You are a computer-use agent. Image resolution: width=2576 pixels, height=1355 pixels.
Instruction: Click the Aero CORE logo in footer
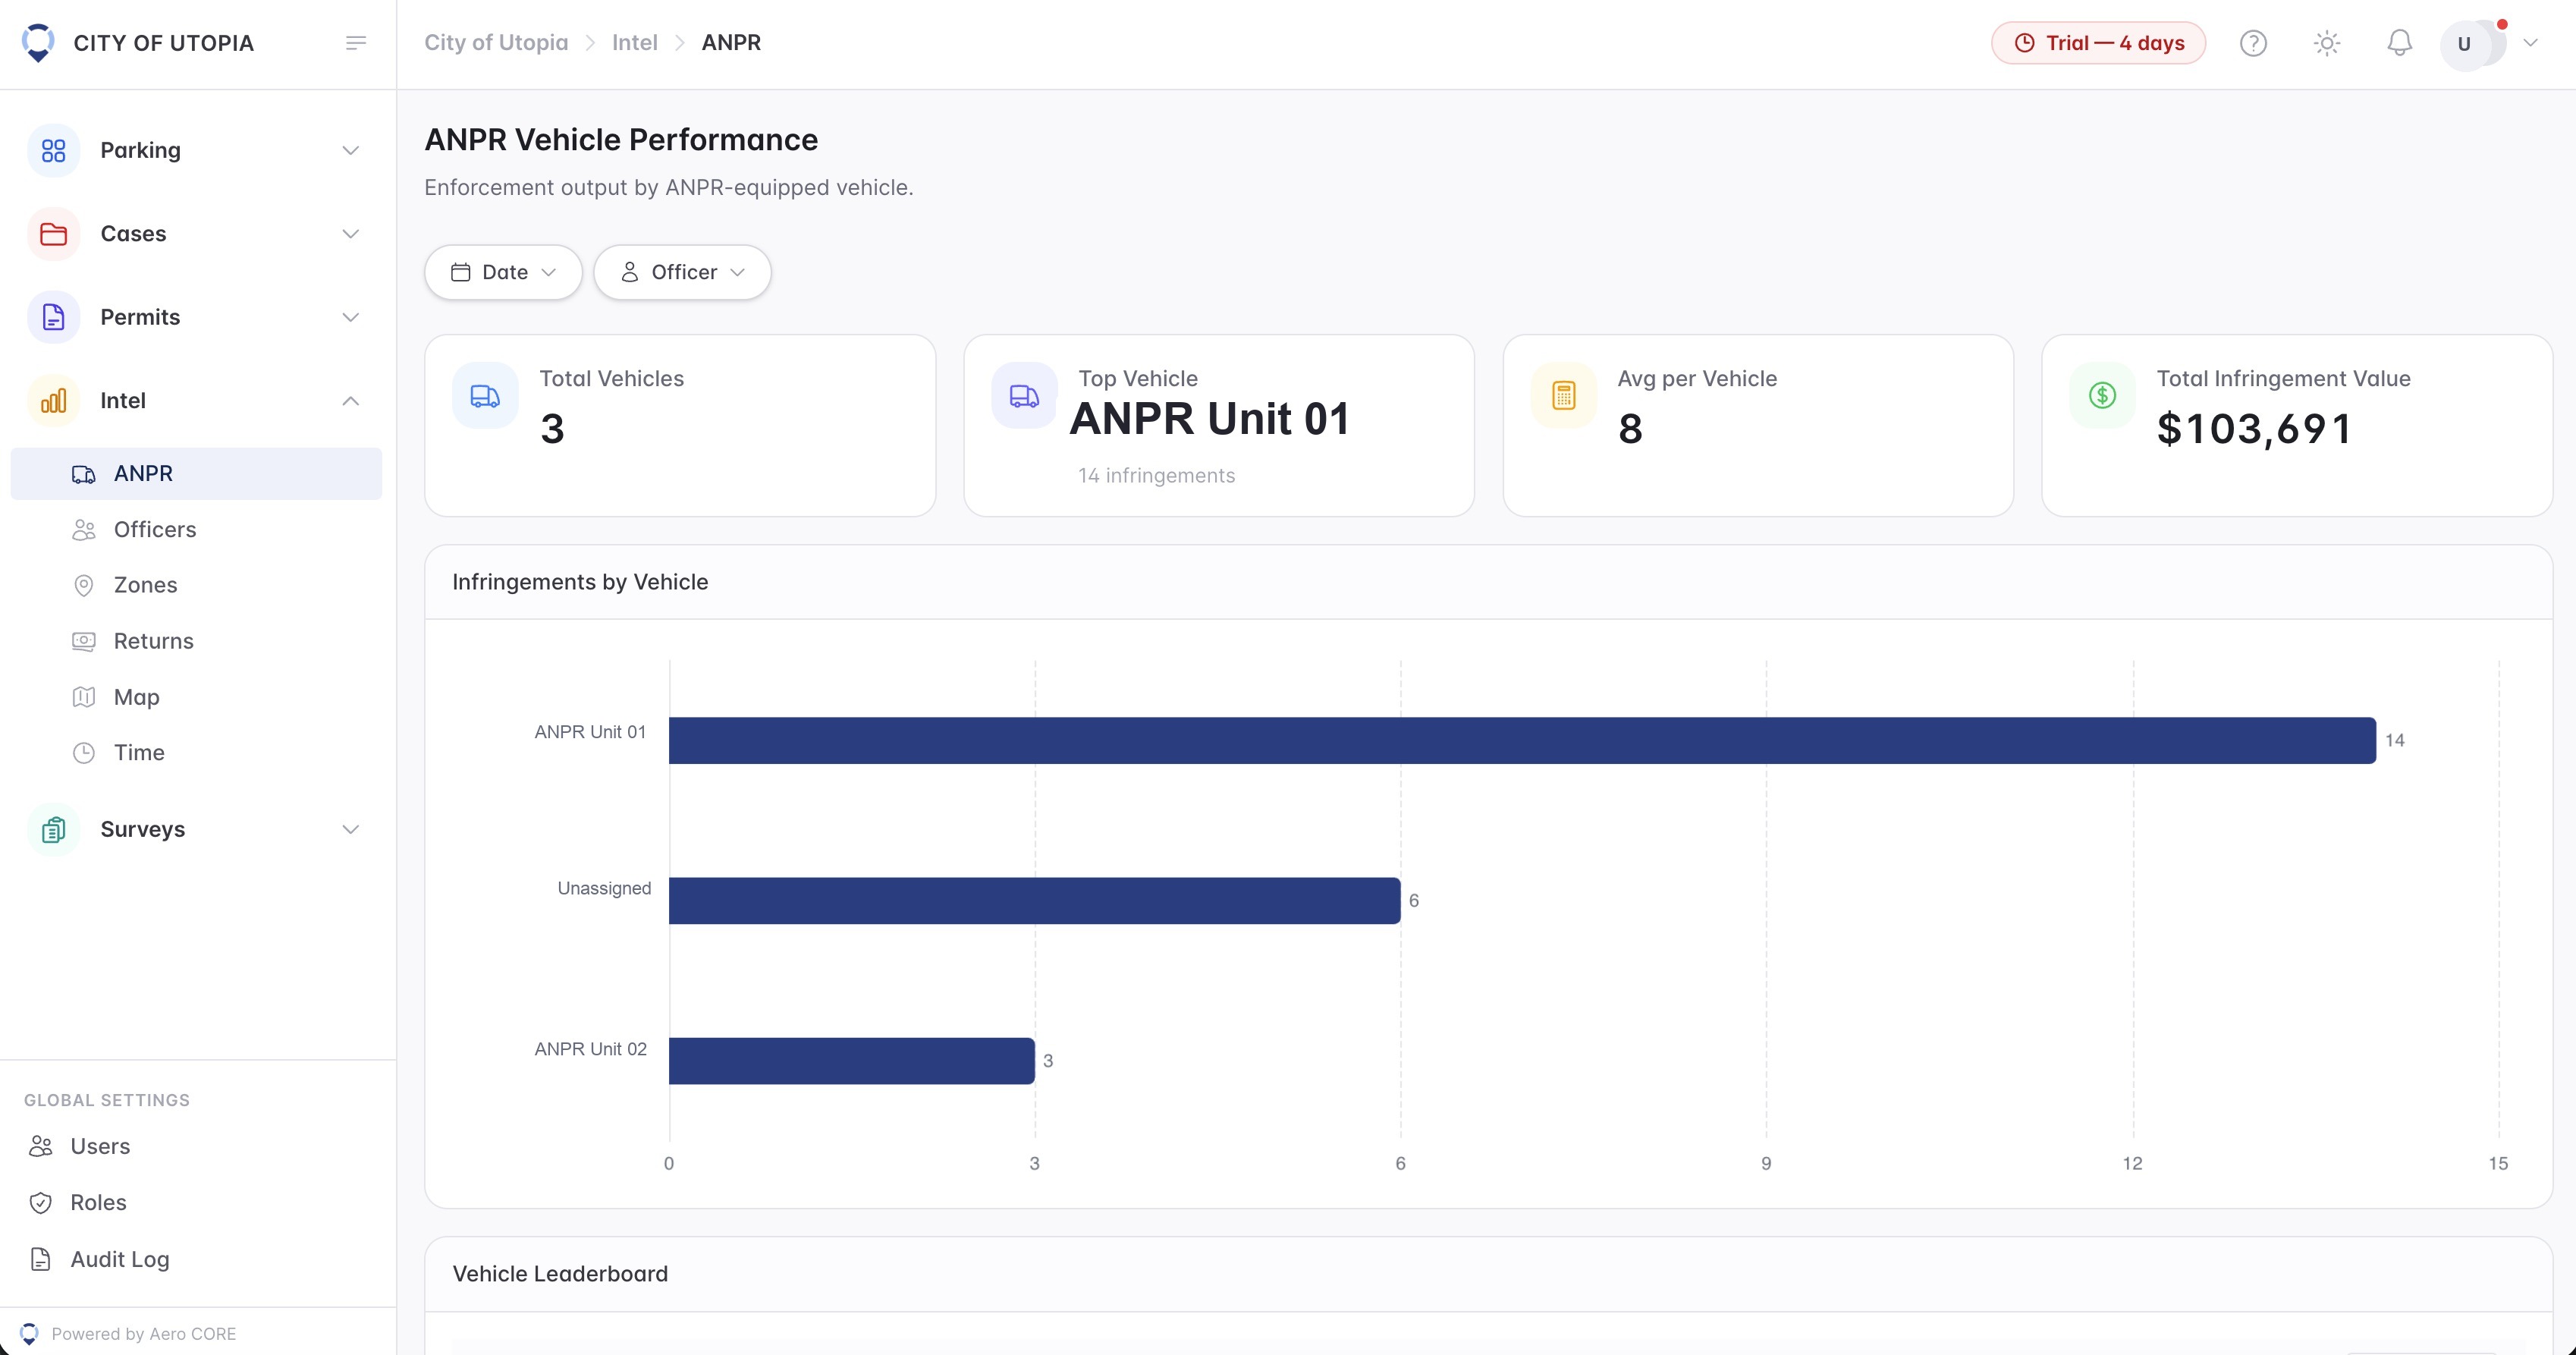[29, 1333]
